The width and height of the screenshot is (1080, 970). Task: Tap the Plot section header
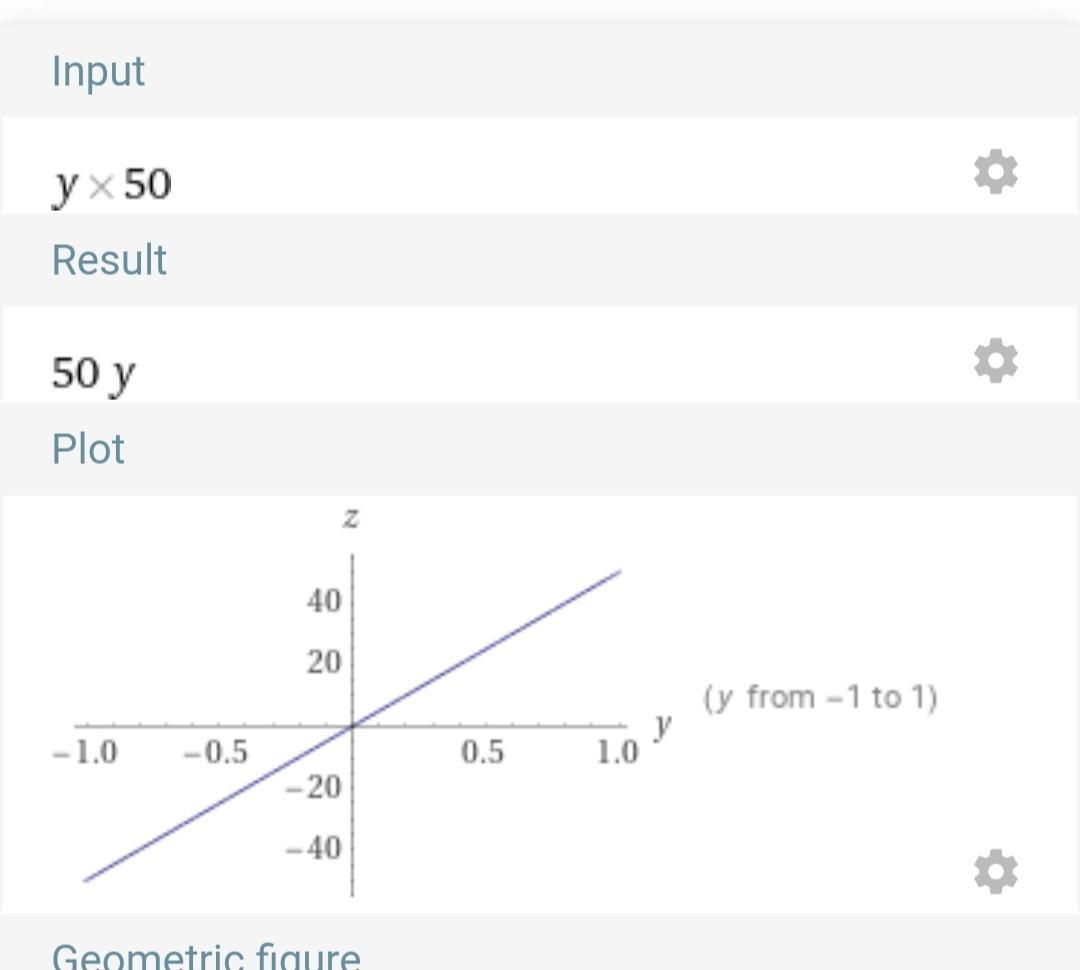click(x=88, y=449)
